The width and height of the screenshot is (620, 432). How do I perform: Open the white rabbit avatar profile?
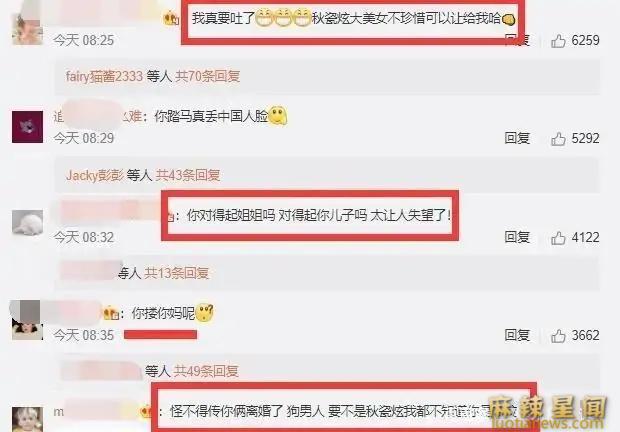[27, 223]
